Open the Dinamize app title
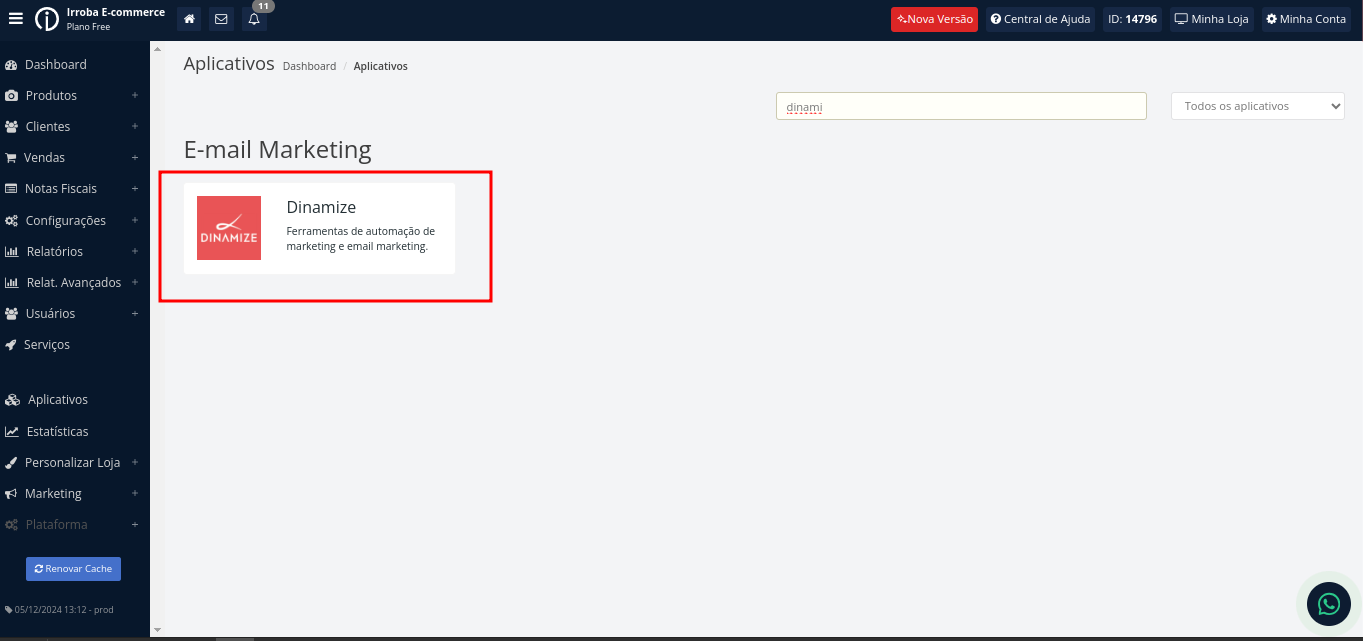1363x641 pixels. coord(321,207)
